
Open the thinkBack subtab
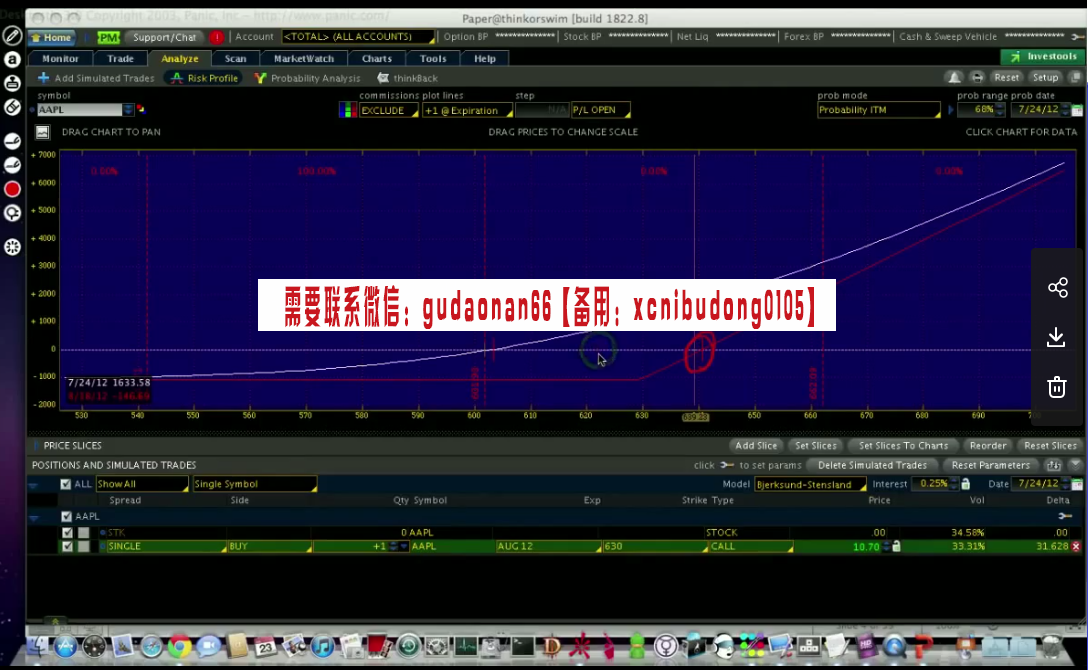click(407, 78)
